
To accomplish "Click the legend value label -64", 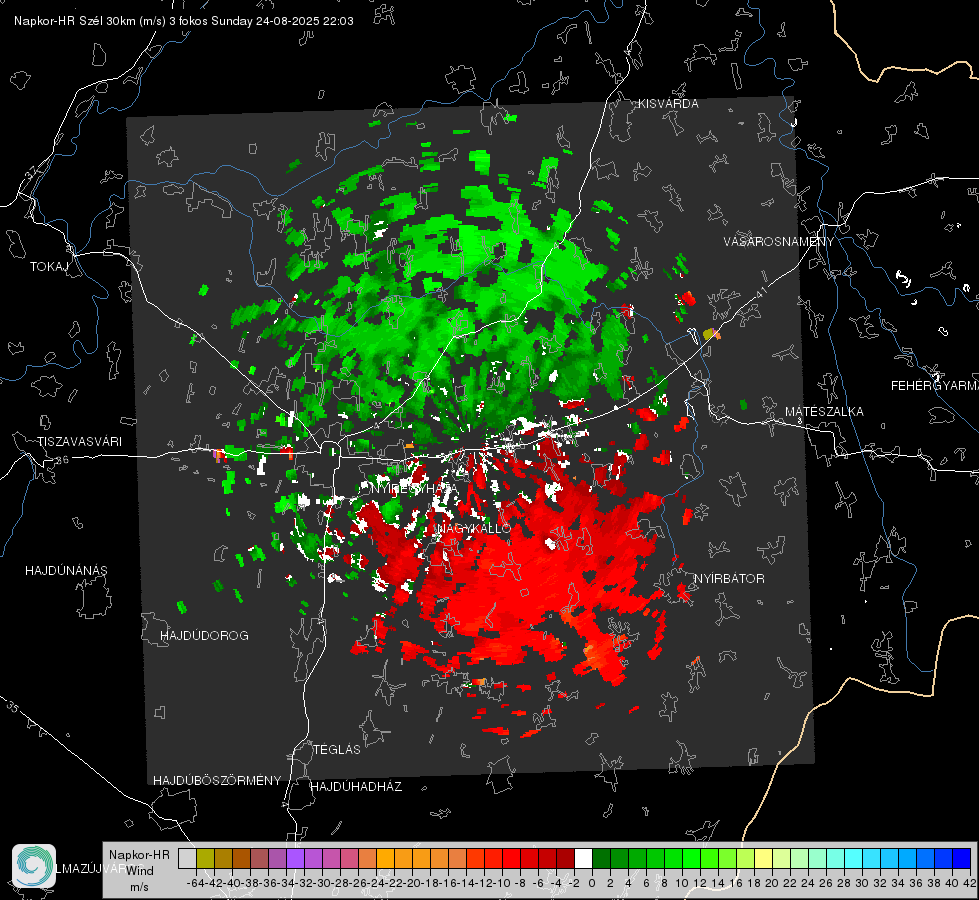I will pyautogui.click(x=195, y=883).
